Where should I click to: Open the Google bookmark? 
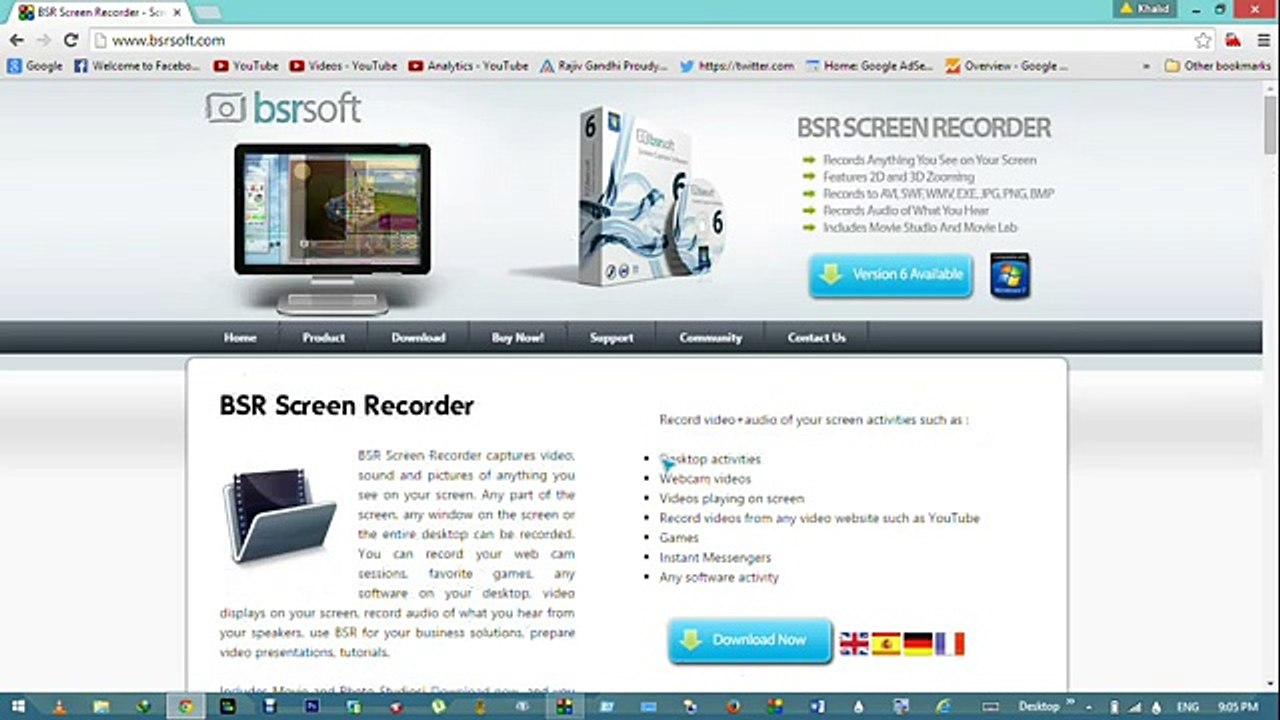[x=35, y=66]
